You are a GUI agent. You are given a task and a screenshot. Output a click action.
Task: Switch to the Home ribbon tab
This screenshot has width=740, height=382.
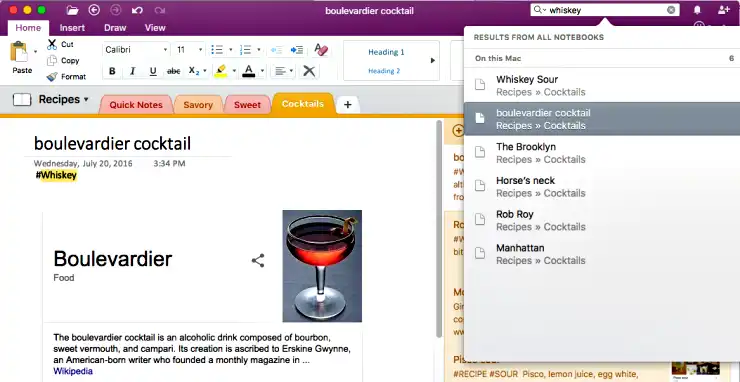click(x=28, y=28)
